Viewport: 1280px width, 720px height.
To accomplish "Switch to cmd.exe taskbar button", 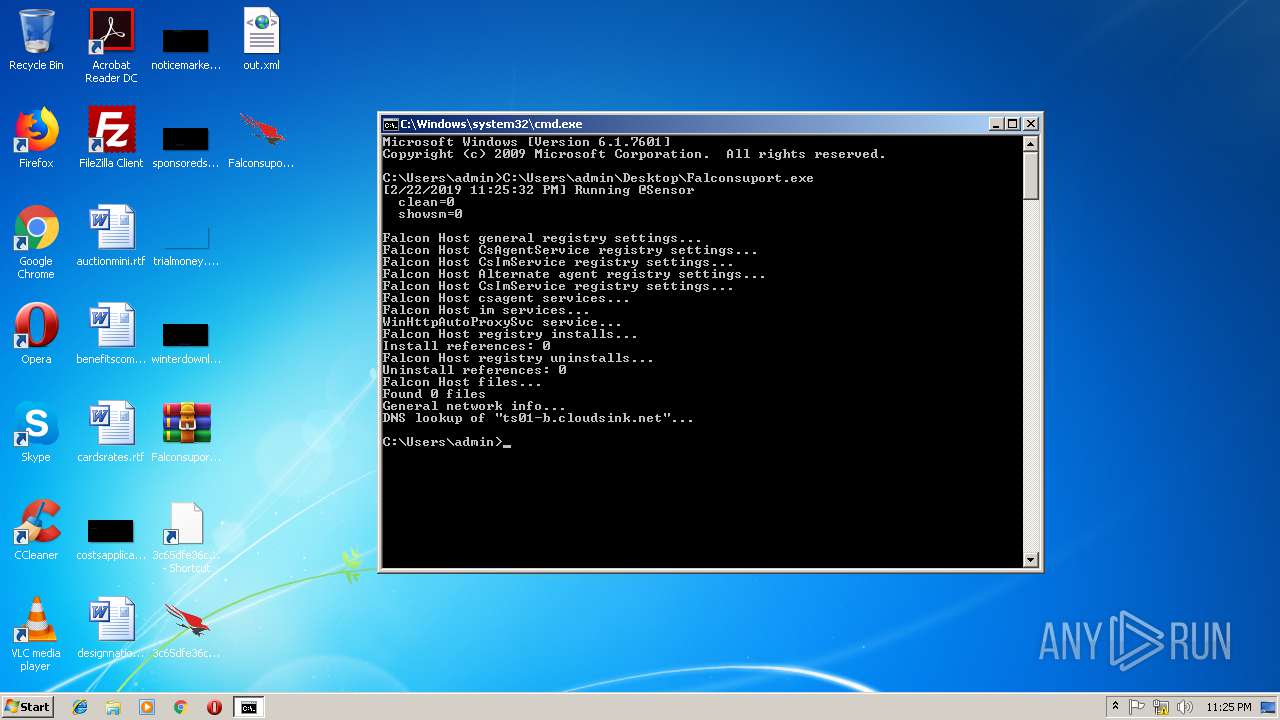I will point(248,707).
